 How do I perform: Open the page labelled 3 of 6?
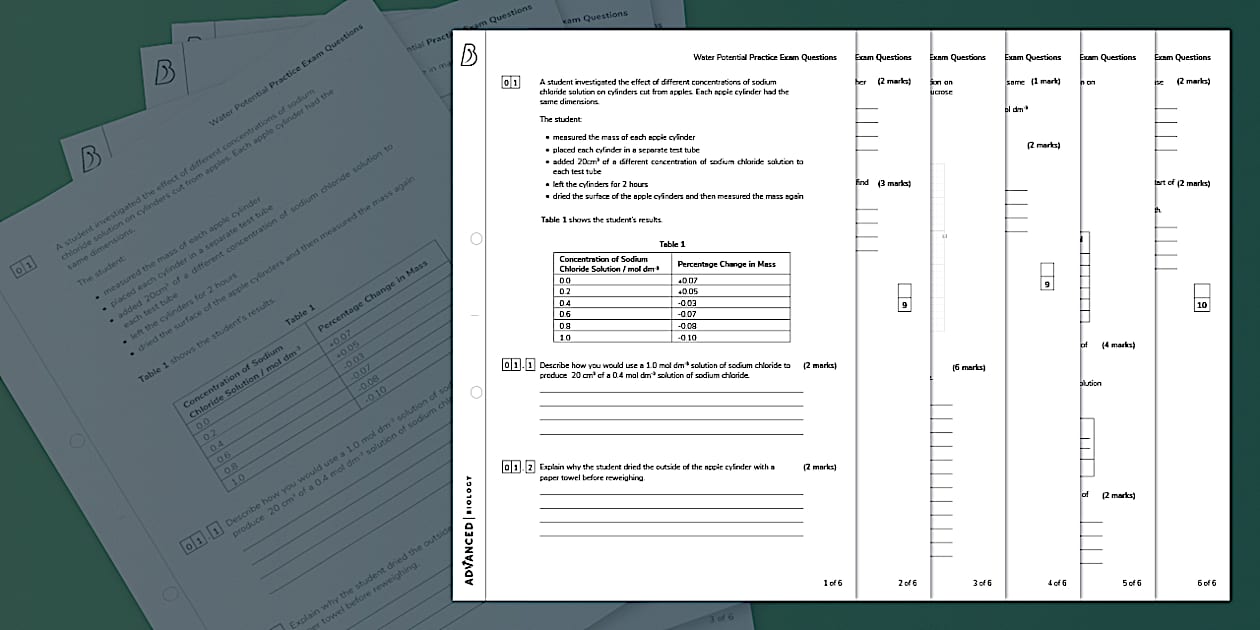(982, 582)
